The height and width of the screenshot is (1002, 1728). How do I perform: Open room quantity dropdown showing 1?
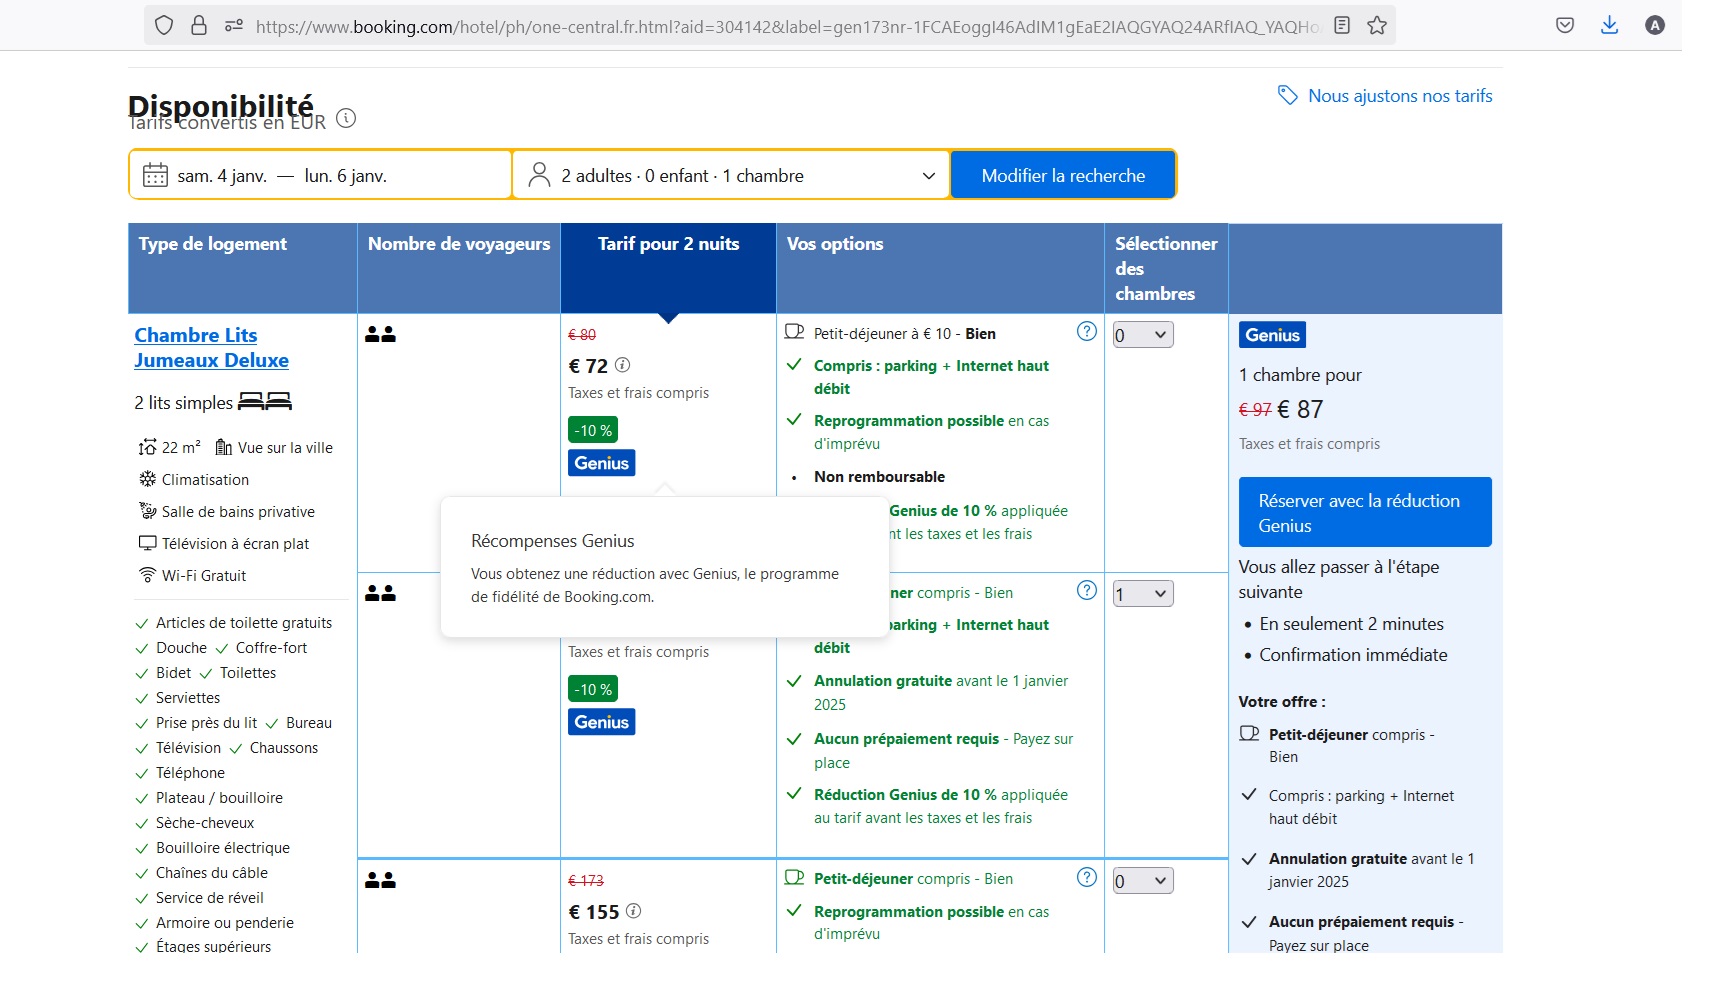tap(1142, 594)
